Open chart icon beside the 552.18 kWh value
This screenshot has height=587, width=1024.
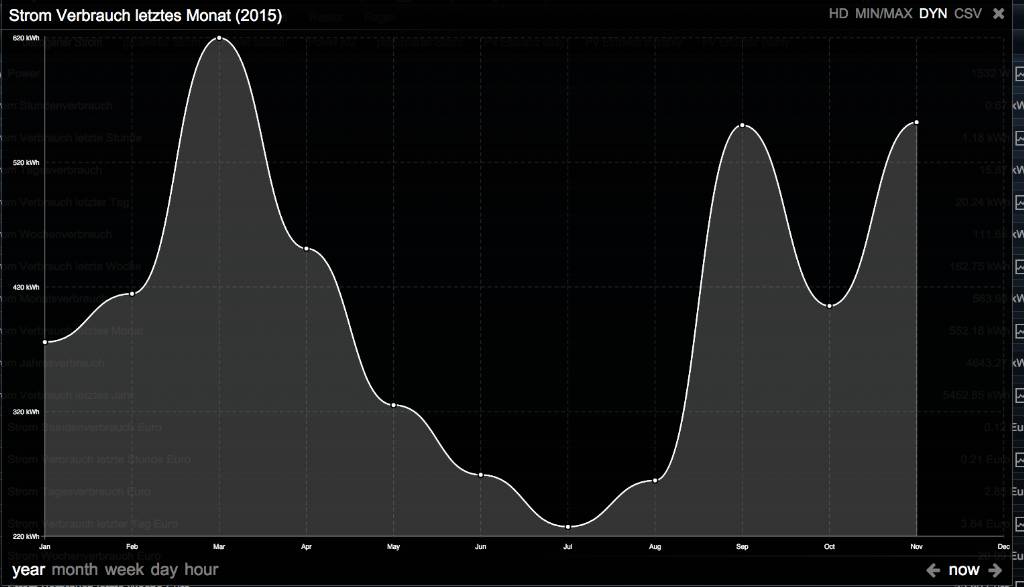pos(1018,331)
